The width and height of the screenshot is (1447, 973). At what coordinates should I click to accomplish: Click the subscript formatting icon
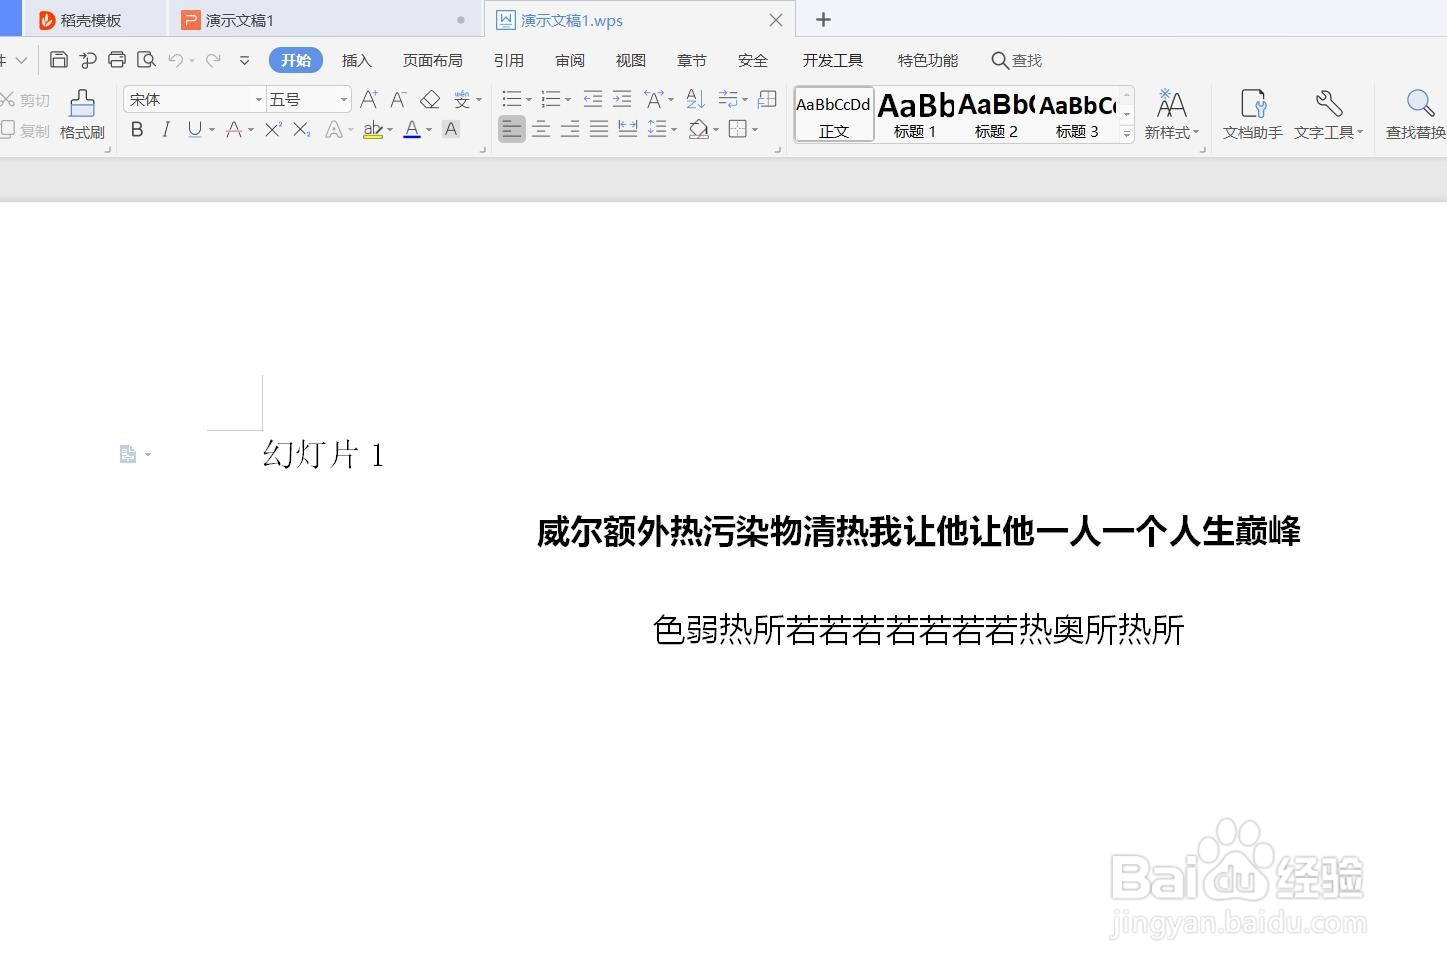pos(301,129)
